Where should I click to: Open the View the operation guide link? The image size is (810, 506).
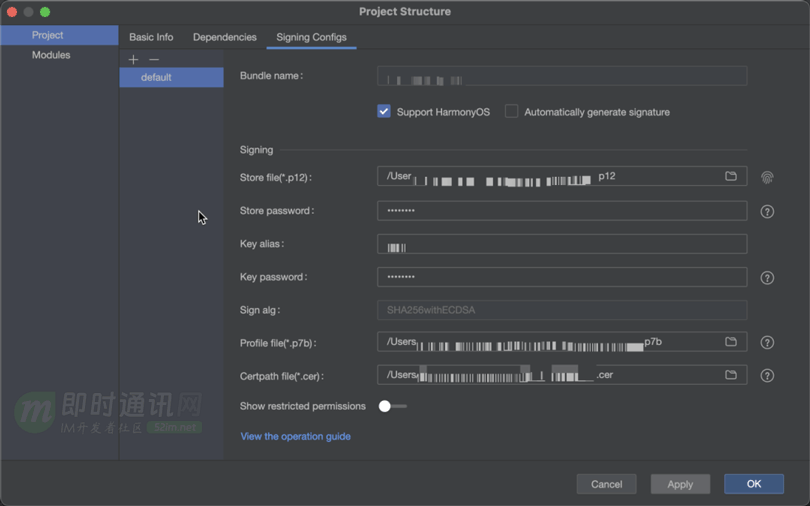[x=295, y=436]
